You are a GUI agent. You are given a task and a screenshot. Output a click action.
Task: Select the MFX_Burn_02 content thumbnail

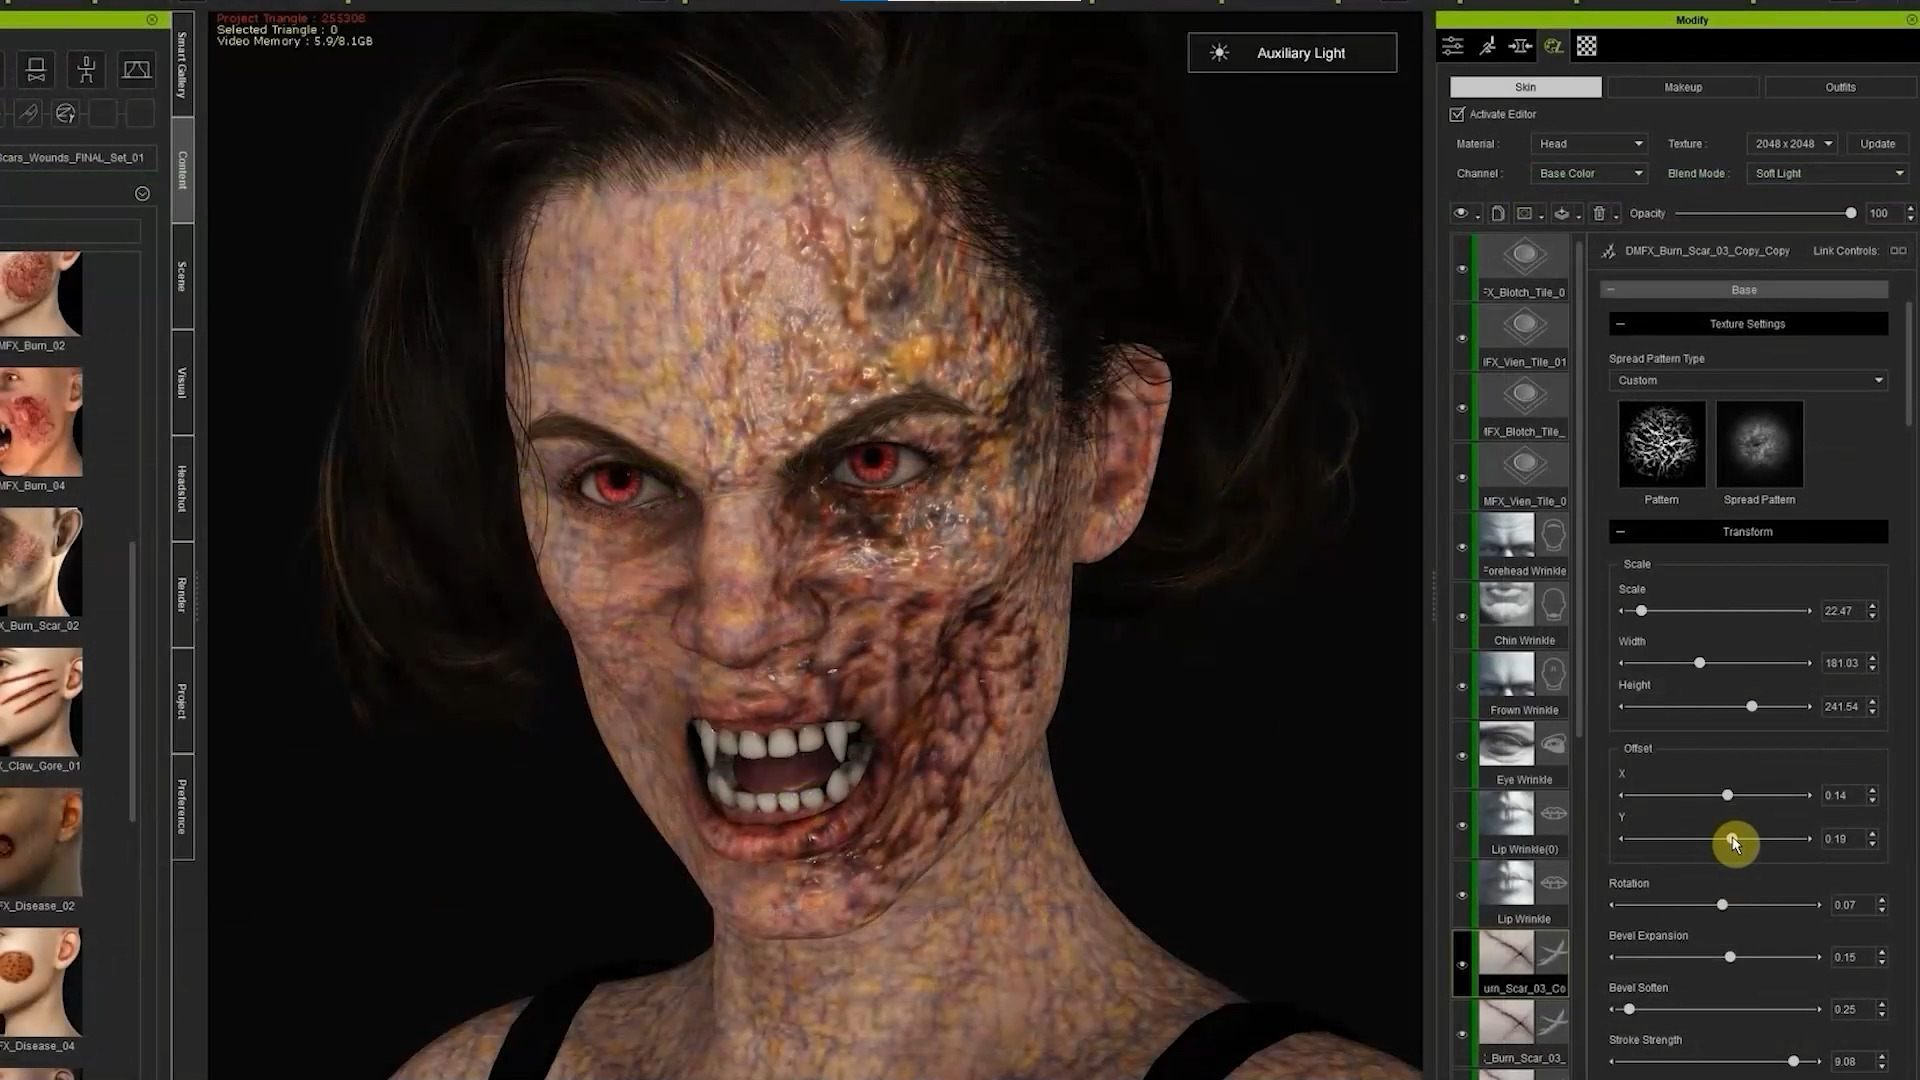pyautogui.click(x=40, y=295)
